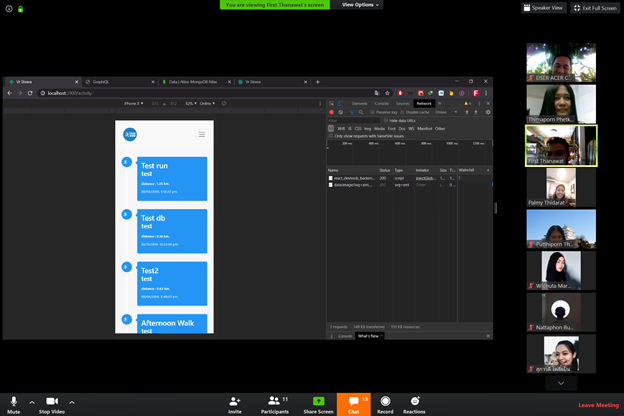This screenshot has width=624, height=416.
Task: Open the Reactions menu
Action: [414, 401]
